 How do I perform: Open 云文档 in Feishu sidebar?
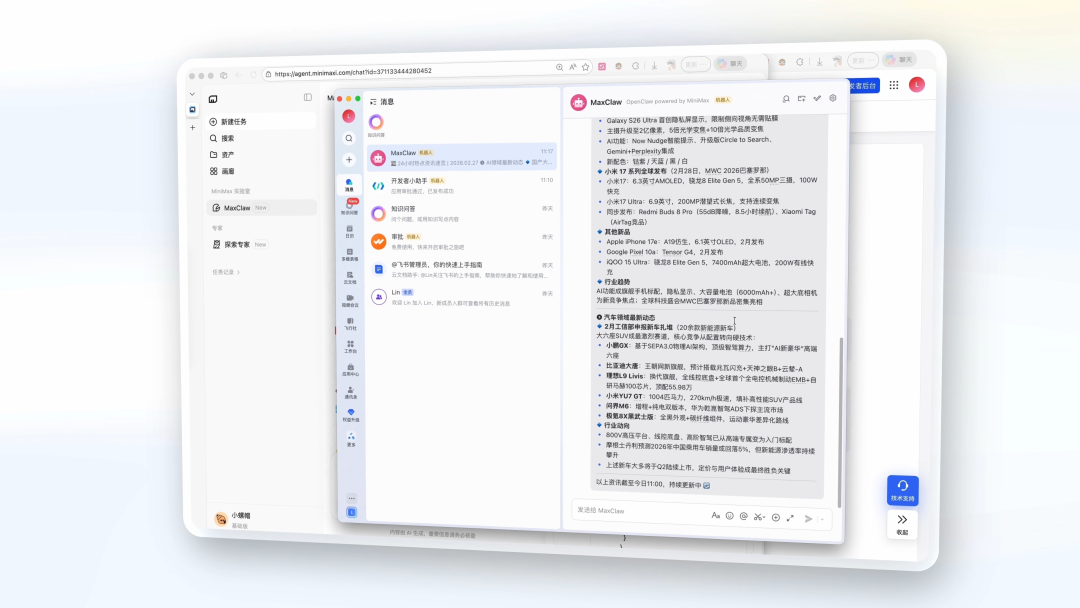[350, 277]
